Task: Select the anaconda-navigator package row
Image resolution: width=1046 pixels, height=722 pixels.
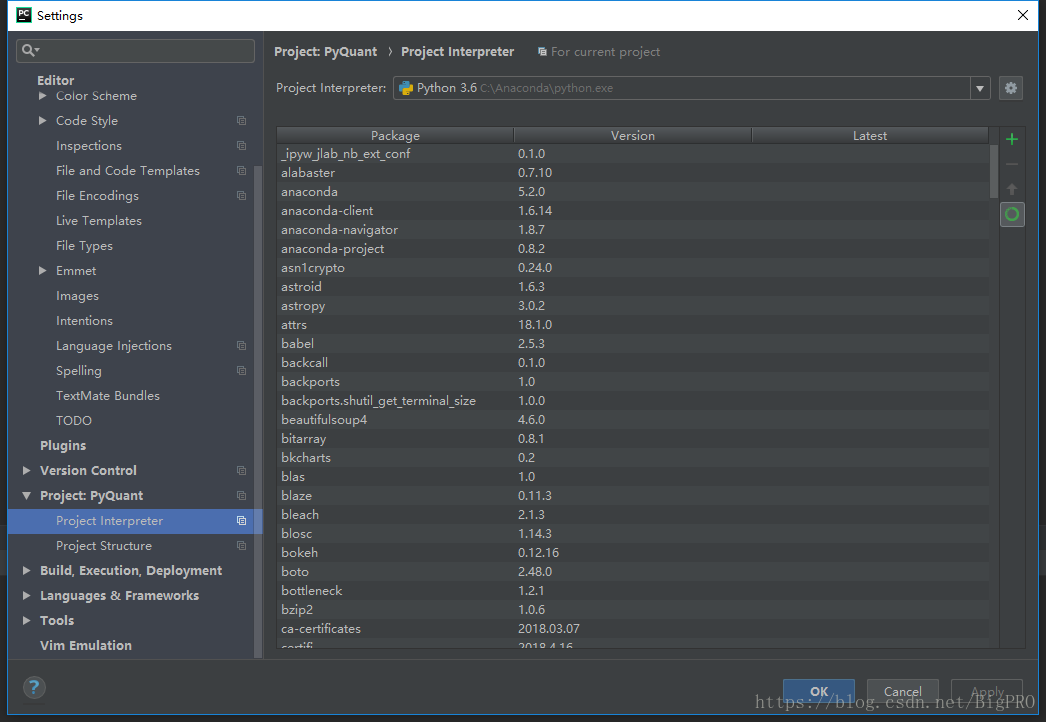Action: [x=632, y=230]
